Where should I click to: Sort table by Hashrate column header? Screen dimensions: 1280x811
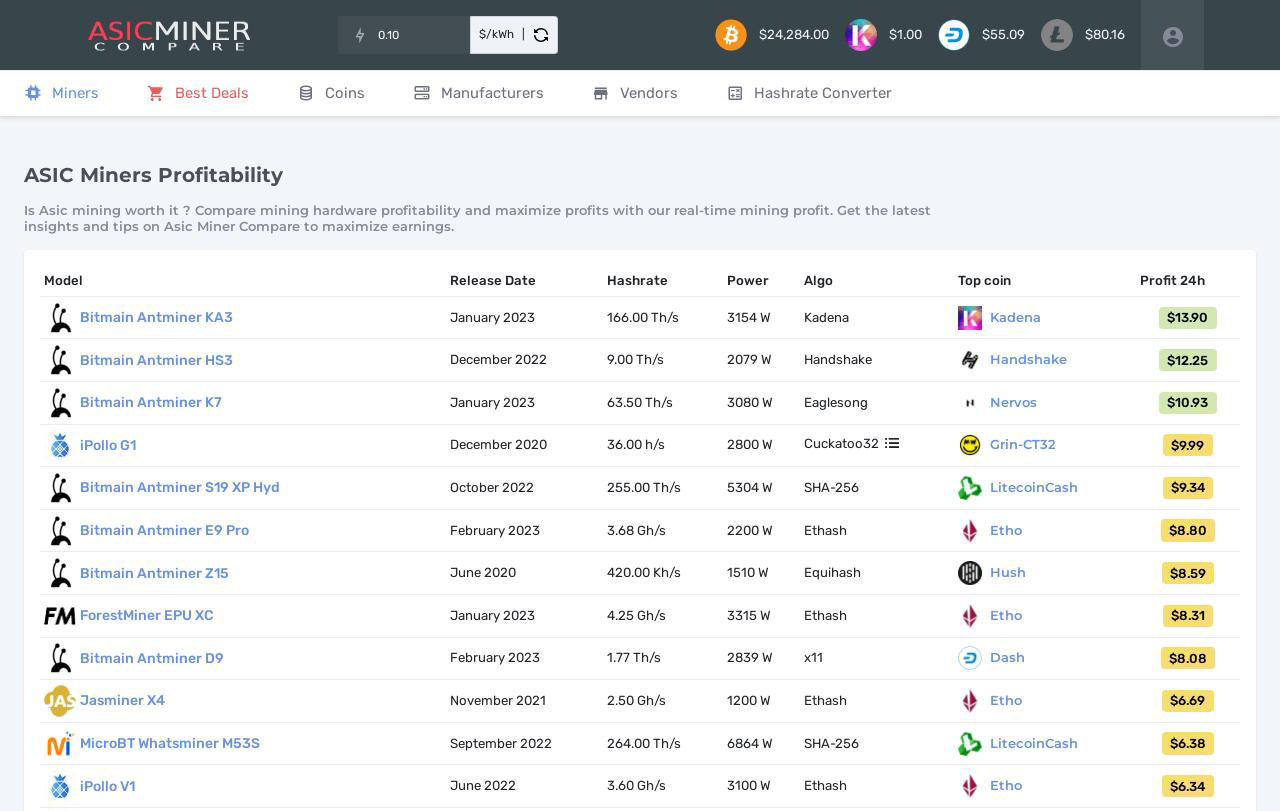click(637, 281)
